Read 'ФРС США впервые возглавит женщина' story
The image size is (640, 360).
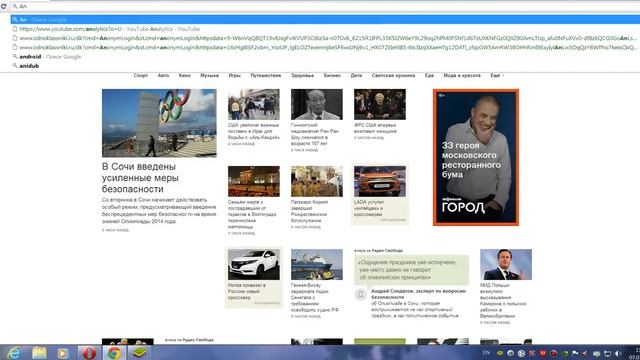pos(375,128)
